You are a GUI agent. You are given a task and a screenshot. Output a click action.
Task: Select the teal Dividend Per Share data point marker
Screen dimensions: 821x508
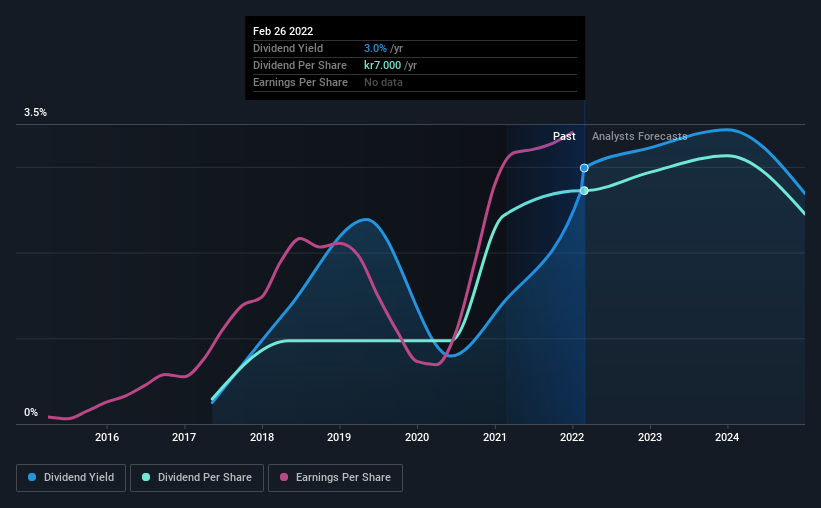(584, 191)
